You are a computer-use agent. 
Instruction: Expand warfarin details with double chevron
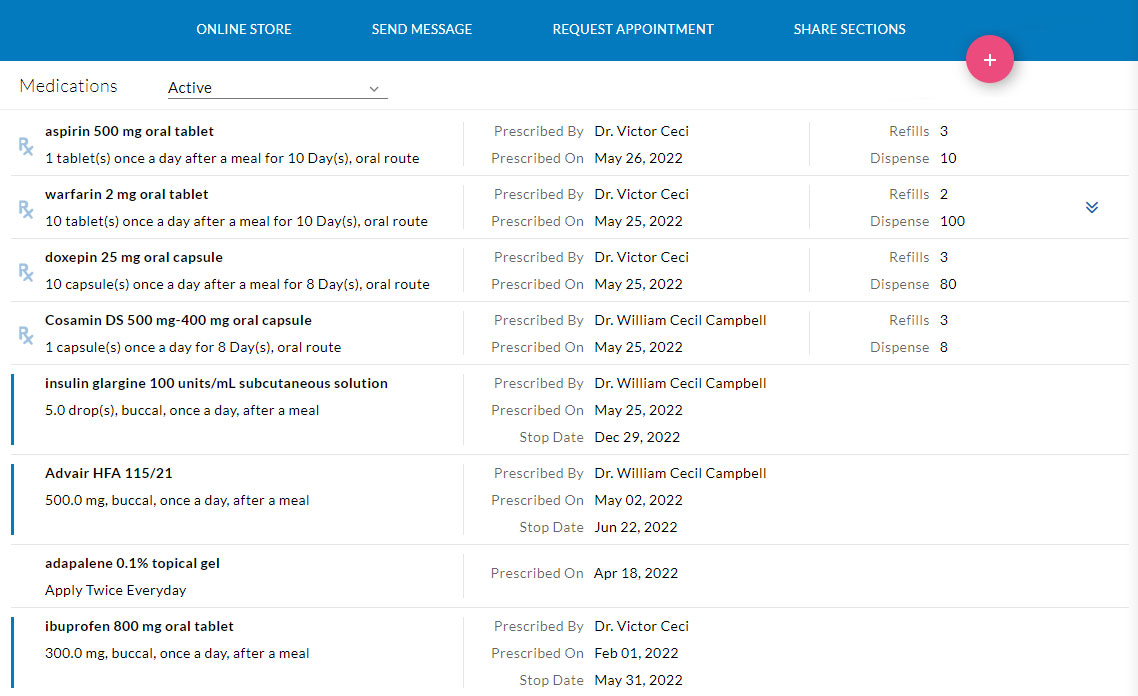point(1092,207)
